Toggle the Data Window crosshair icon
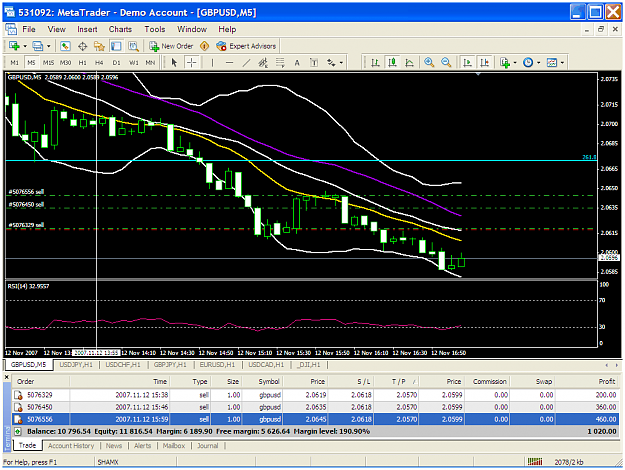Viewport: 625px width, 470px height. tap(82, 46)
